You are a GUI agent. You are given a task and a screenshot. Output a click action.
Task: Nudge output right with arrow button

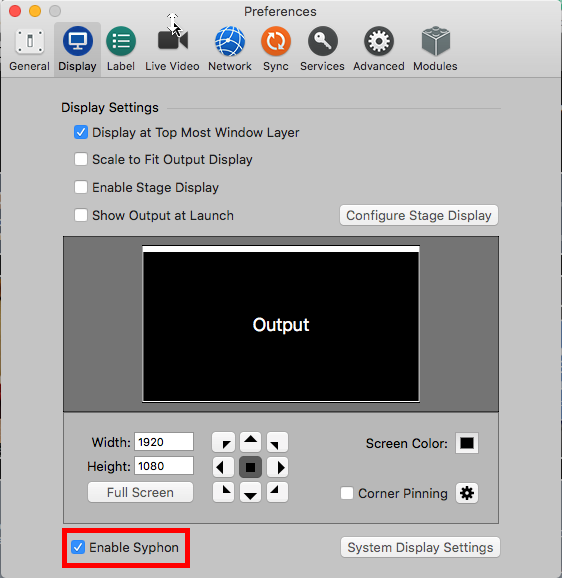point(277,467)
